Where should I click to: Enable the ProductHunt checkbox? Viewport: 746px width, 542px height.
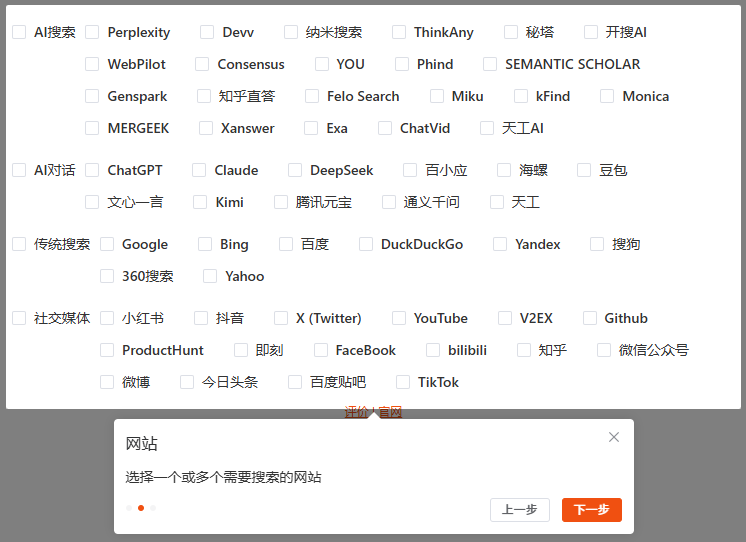pos(107,350)
